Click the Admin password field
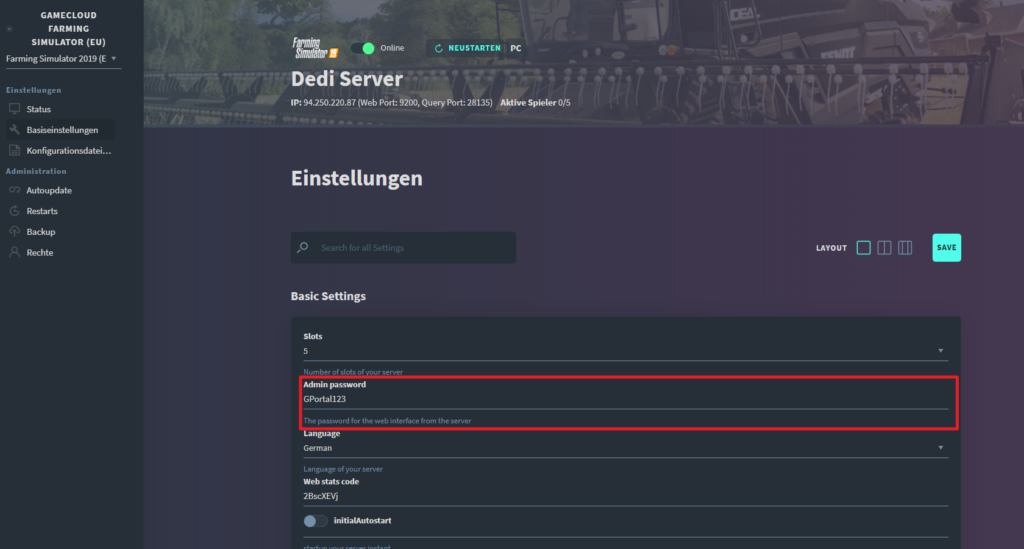The width and height of the screenshot is (1024, 549). coord(625,399)
